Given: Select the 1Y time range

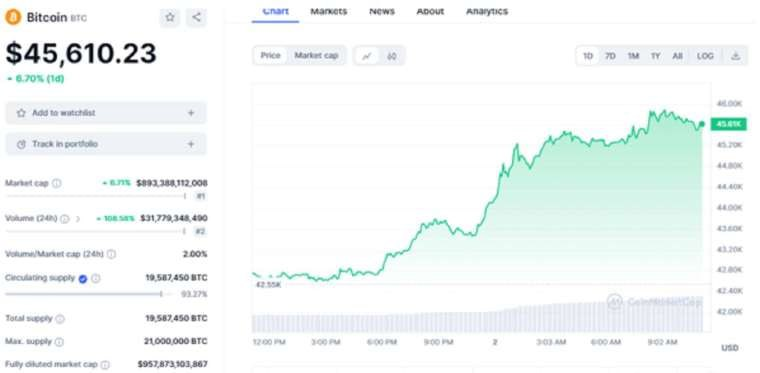Looking at the screenshot, I should (655, 56).
